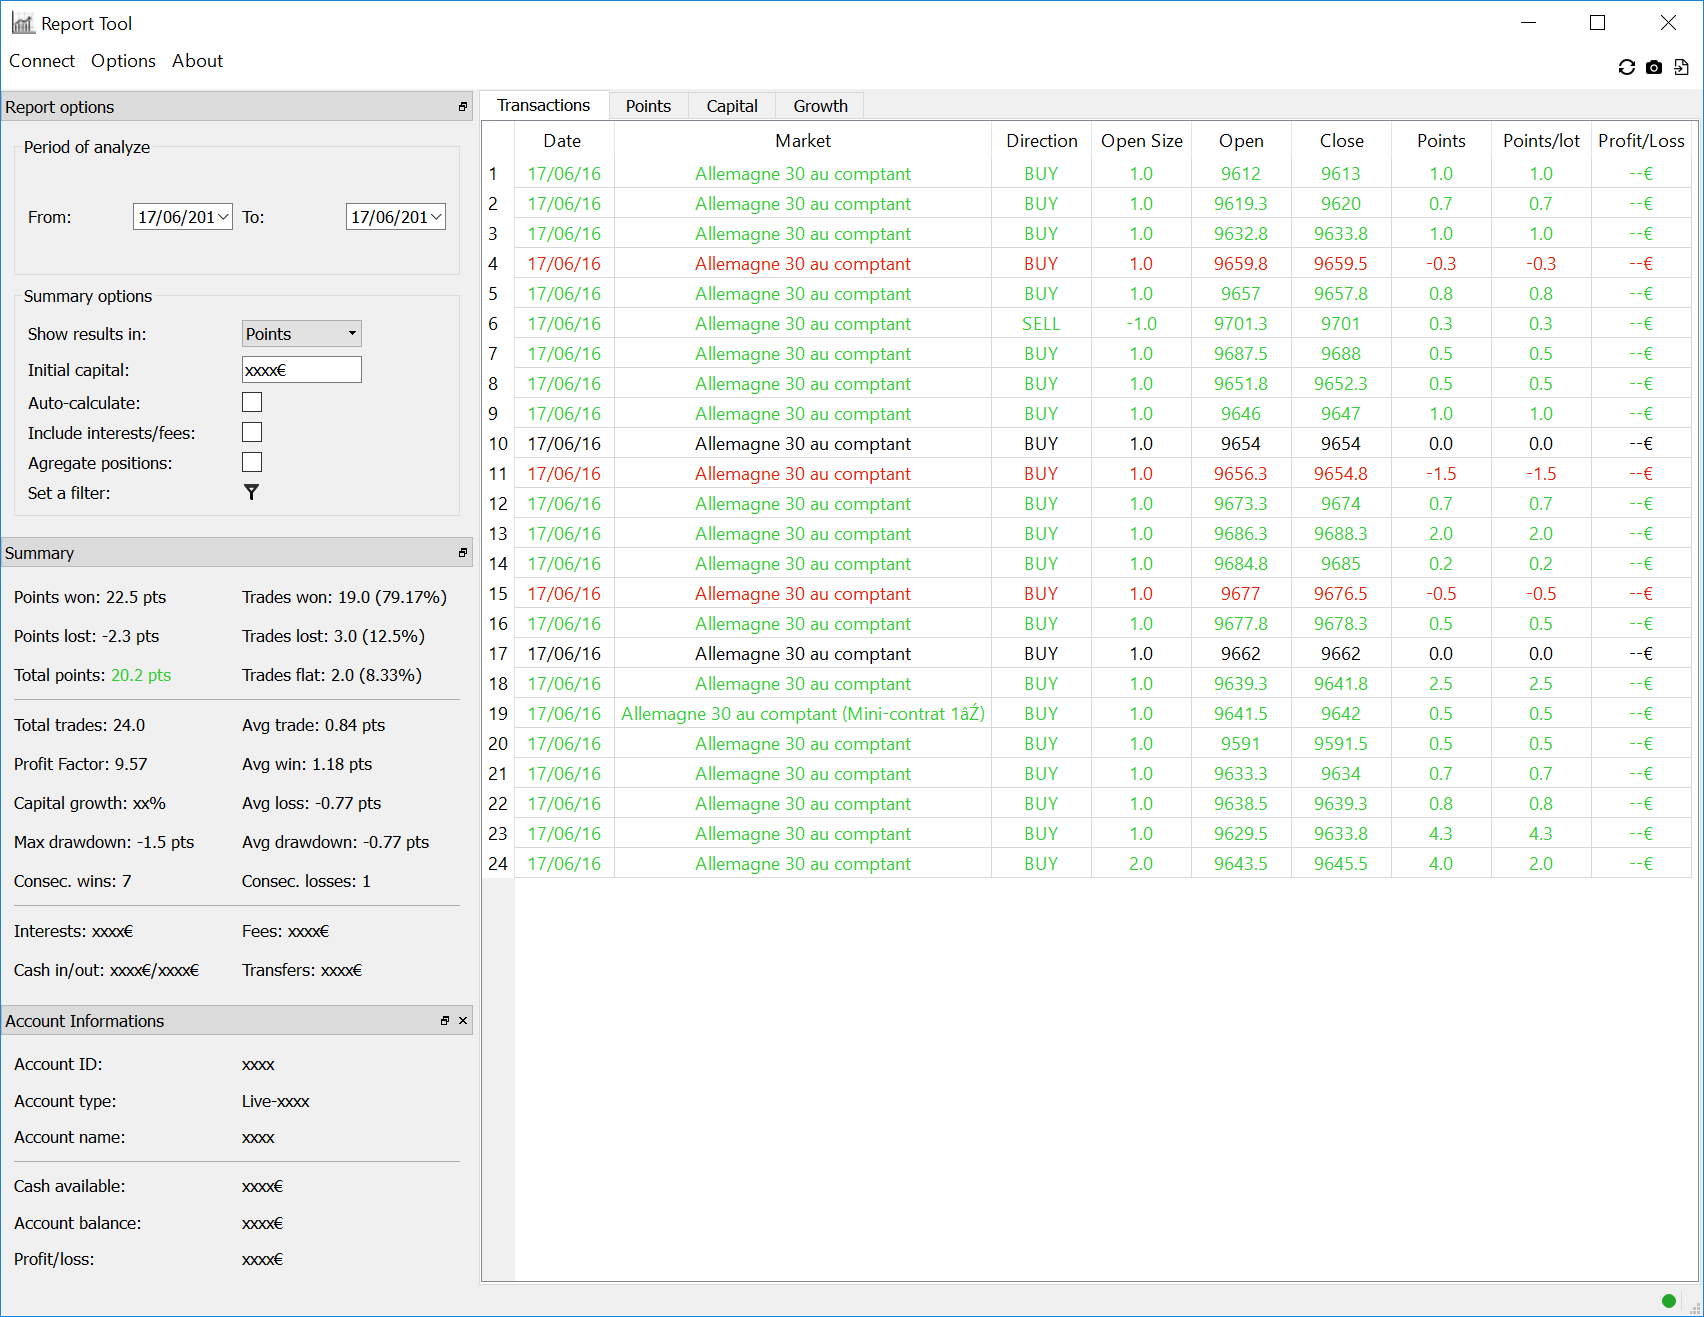Sort by the Profit/Loss column header
Screen dimensions: 1704x1317
[x=1640, y=141]
